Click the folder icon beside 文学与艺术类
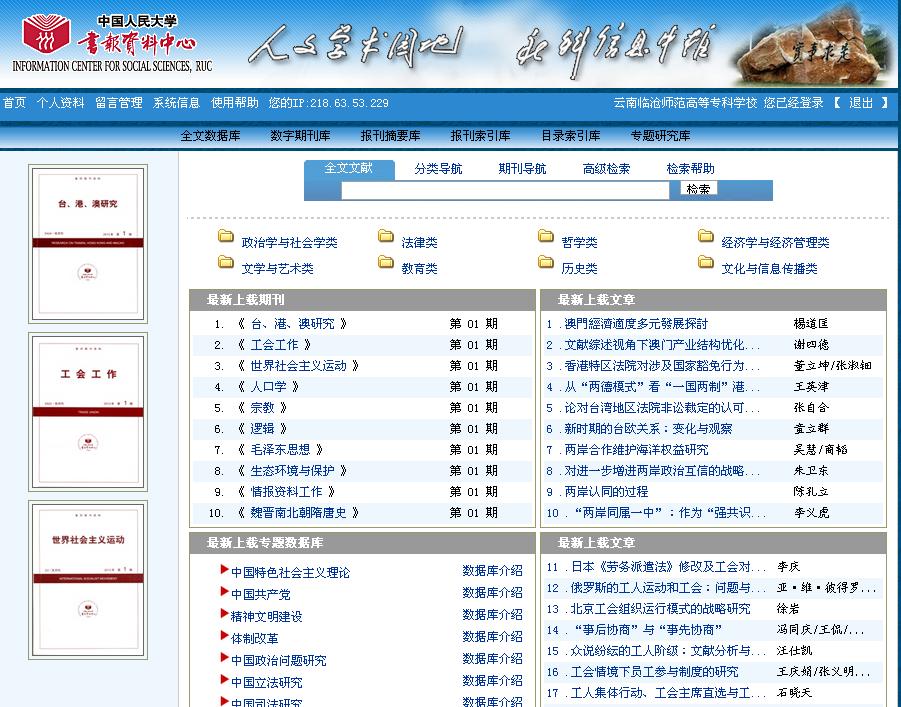The image size is (901, 707). [x=226, y=263]
